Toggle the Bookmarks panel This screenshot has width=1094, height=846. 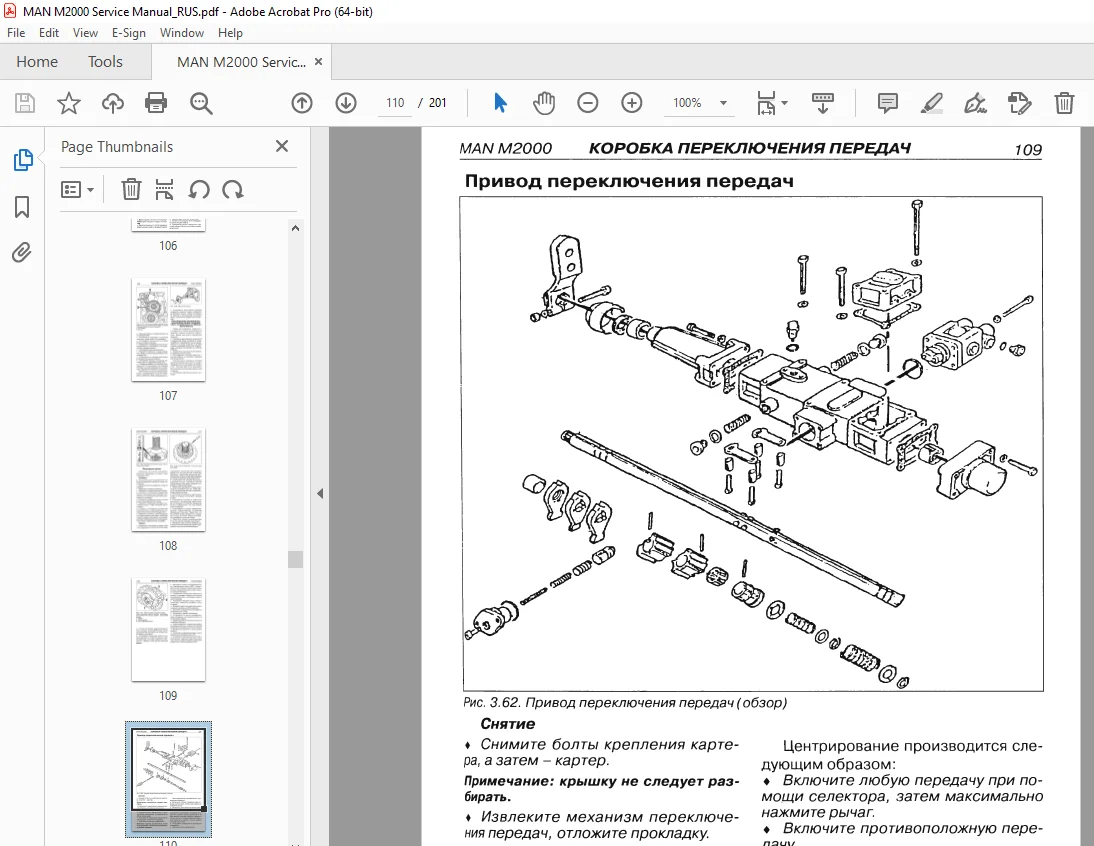click(x=22, y=207)
